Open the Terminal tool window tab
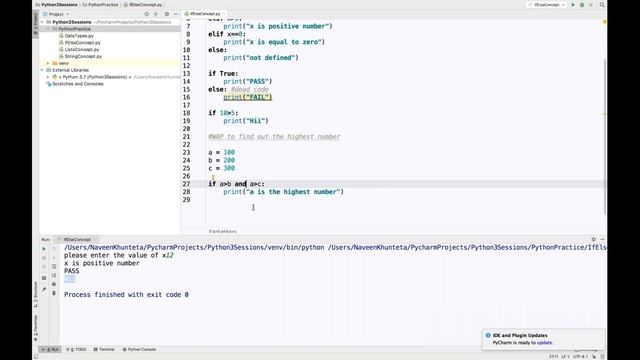Screen dimensions: 640x360 click(104, 349)
